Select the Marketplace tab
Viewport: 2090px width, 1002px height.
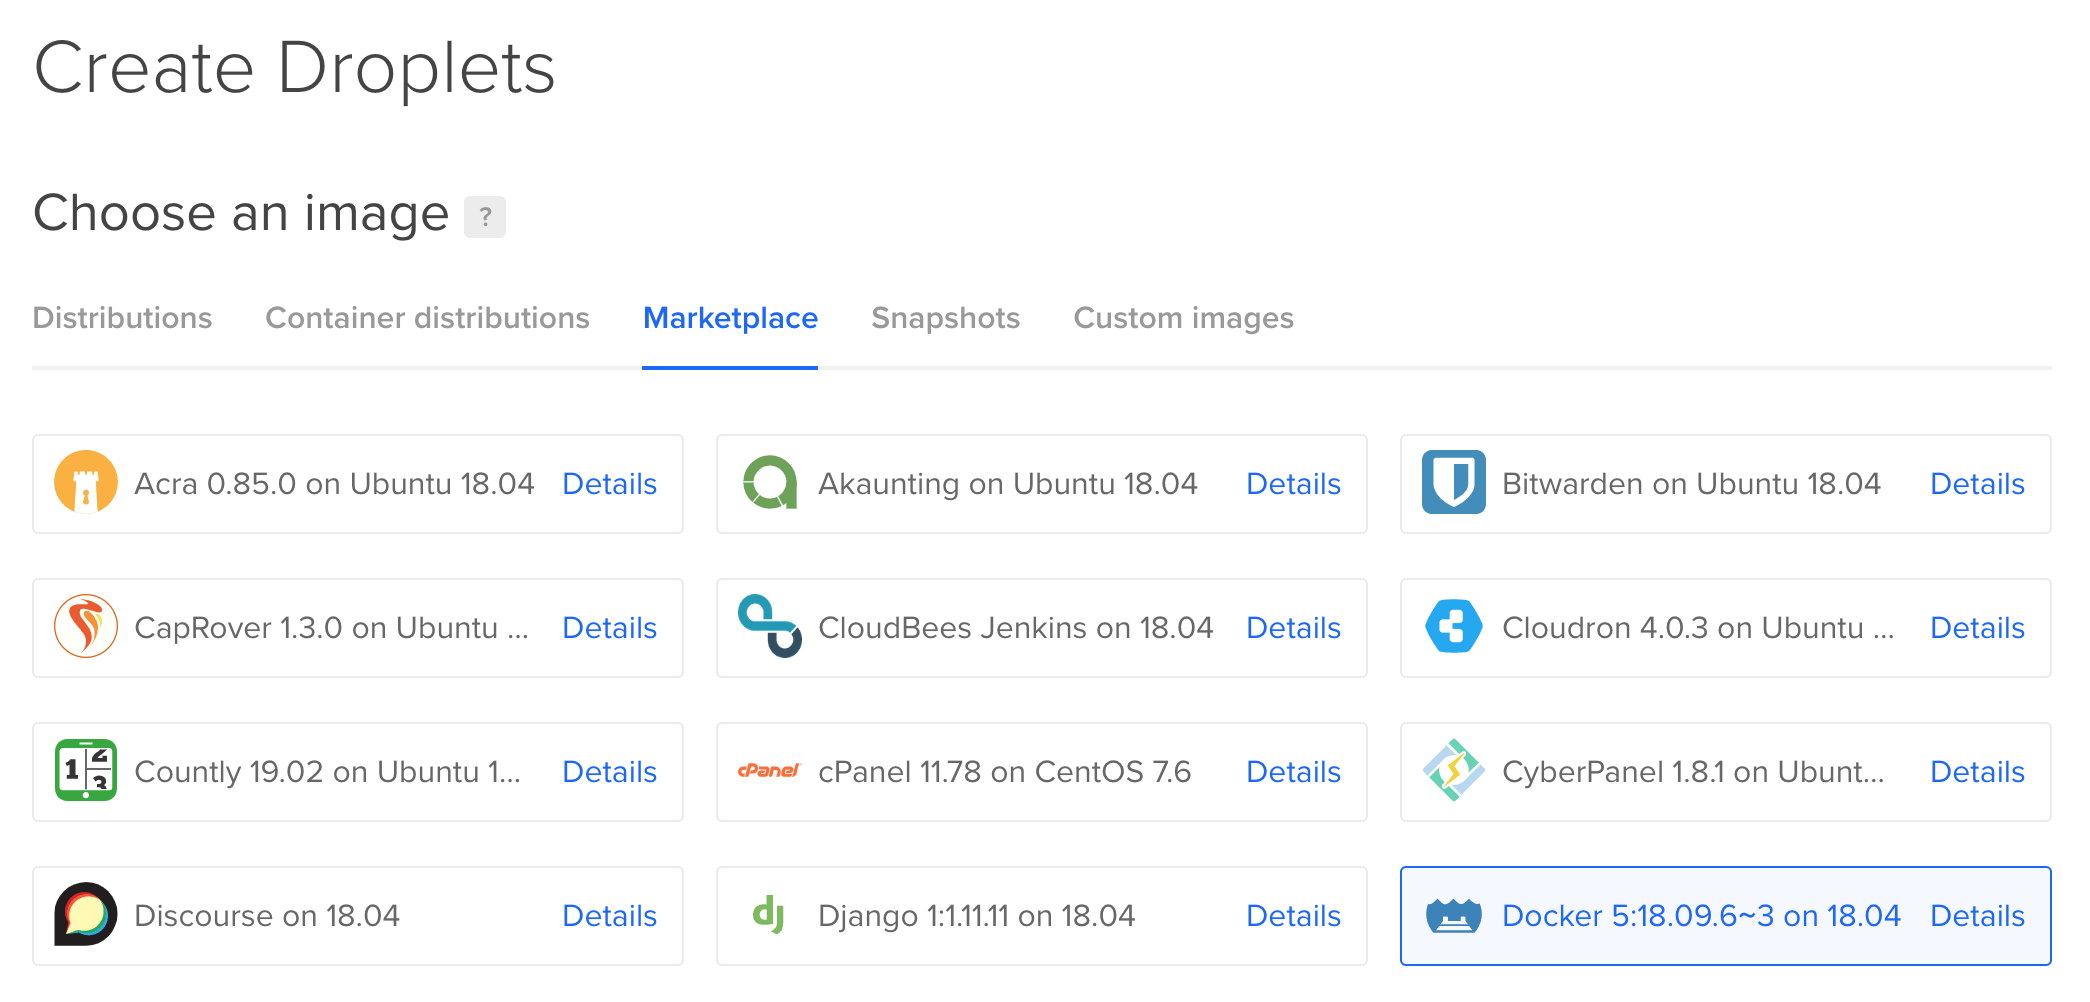730,318
